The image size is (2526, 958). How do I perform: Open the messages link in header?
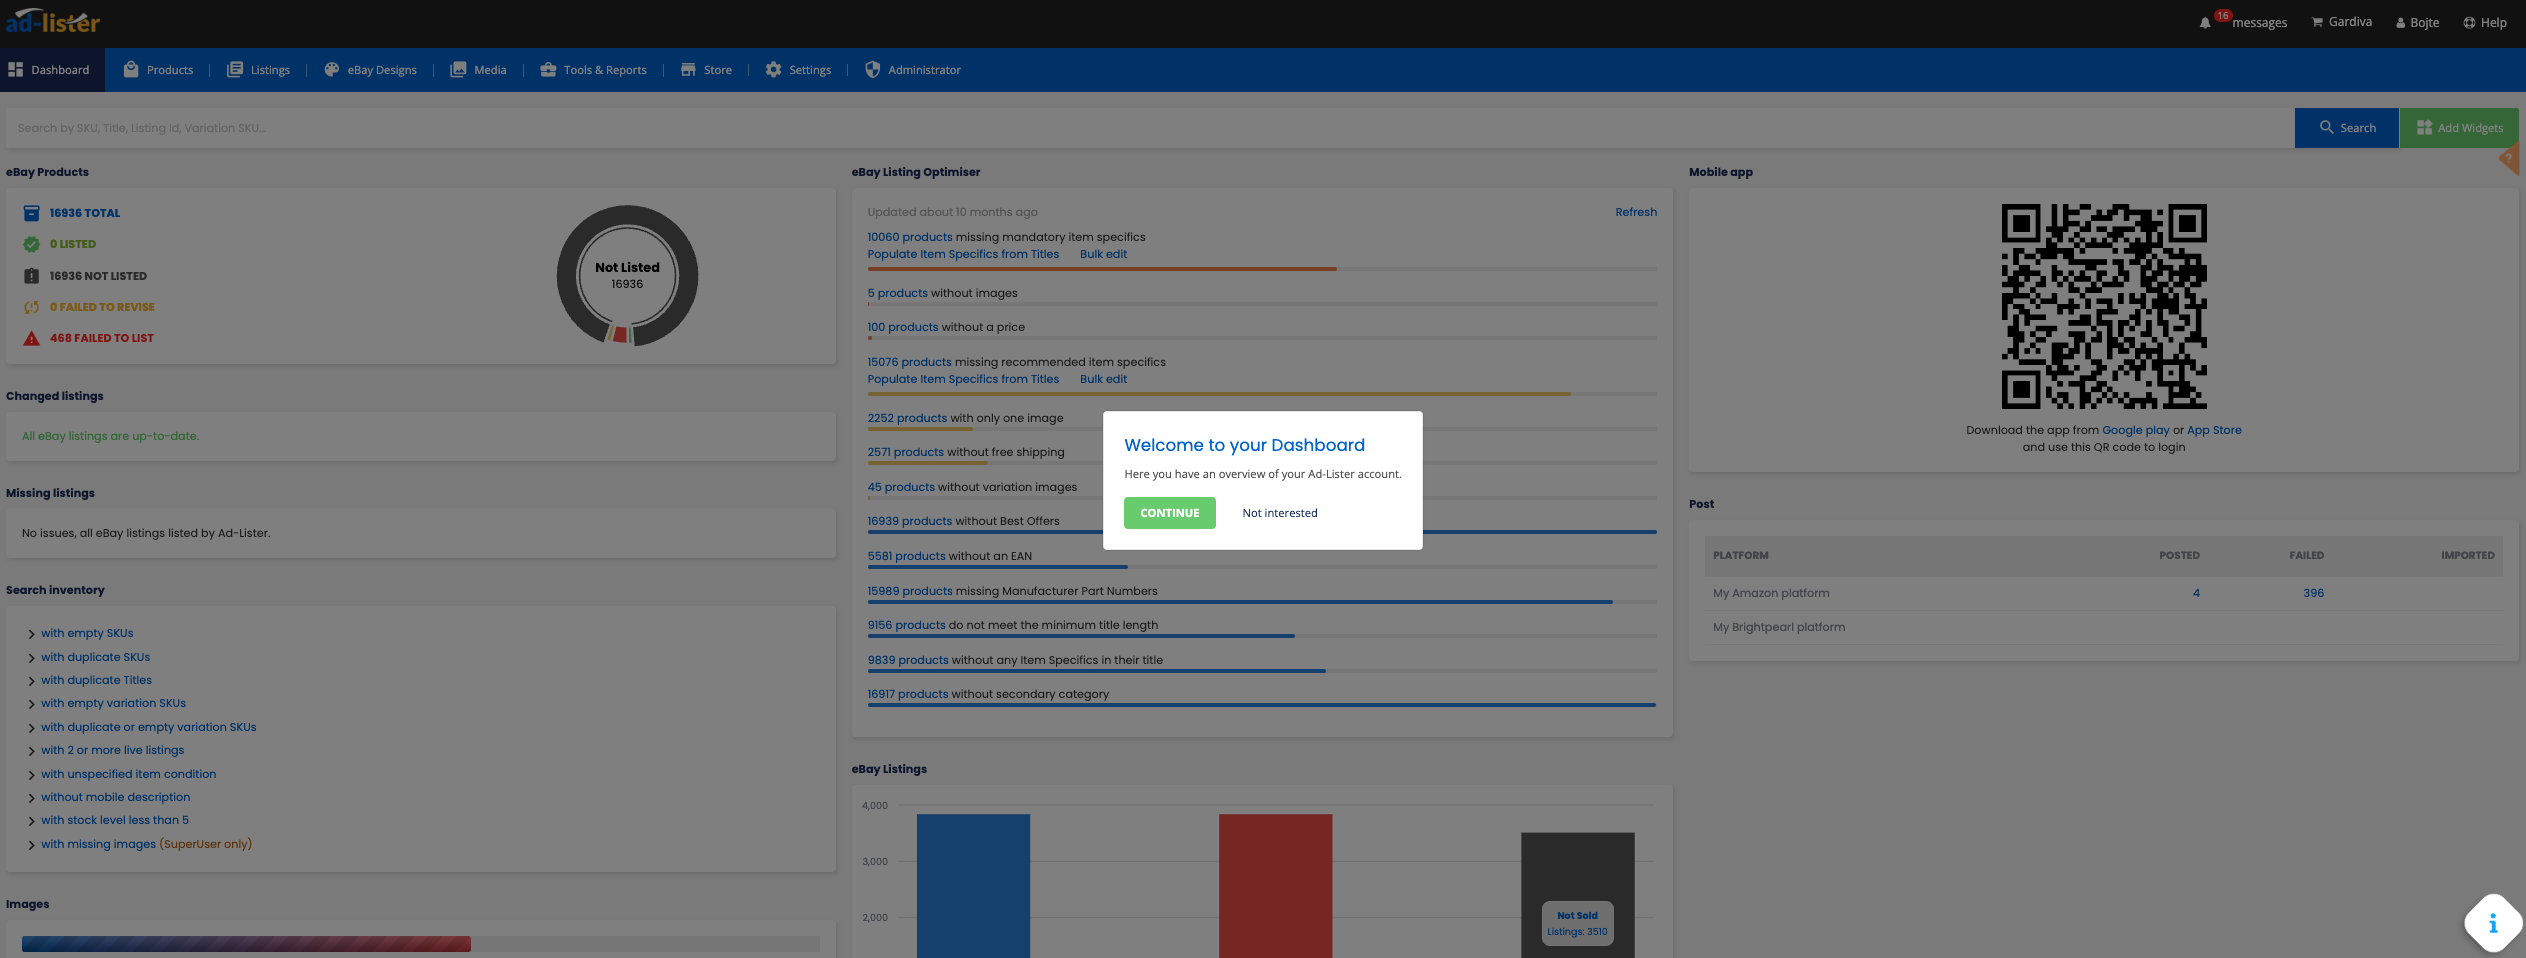pyautogui.click(x=2259, y=23)
